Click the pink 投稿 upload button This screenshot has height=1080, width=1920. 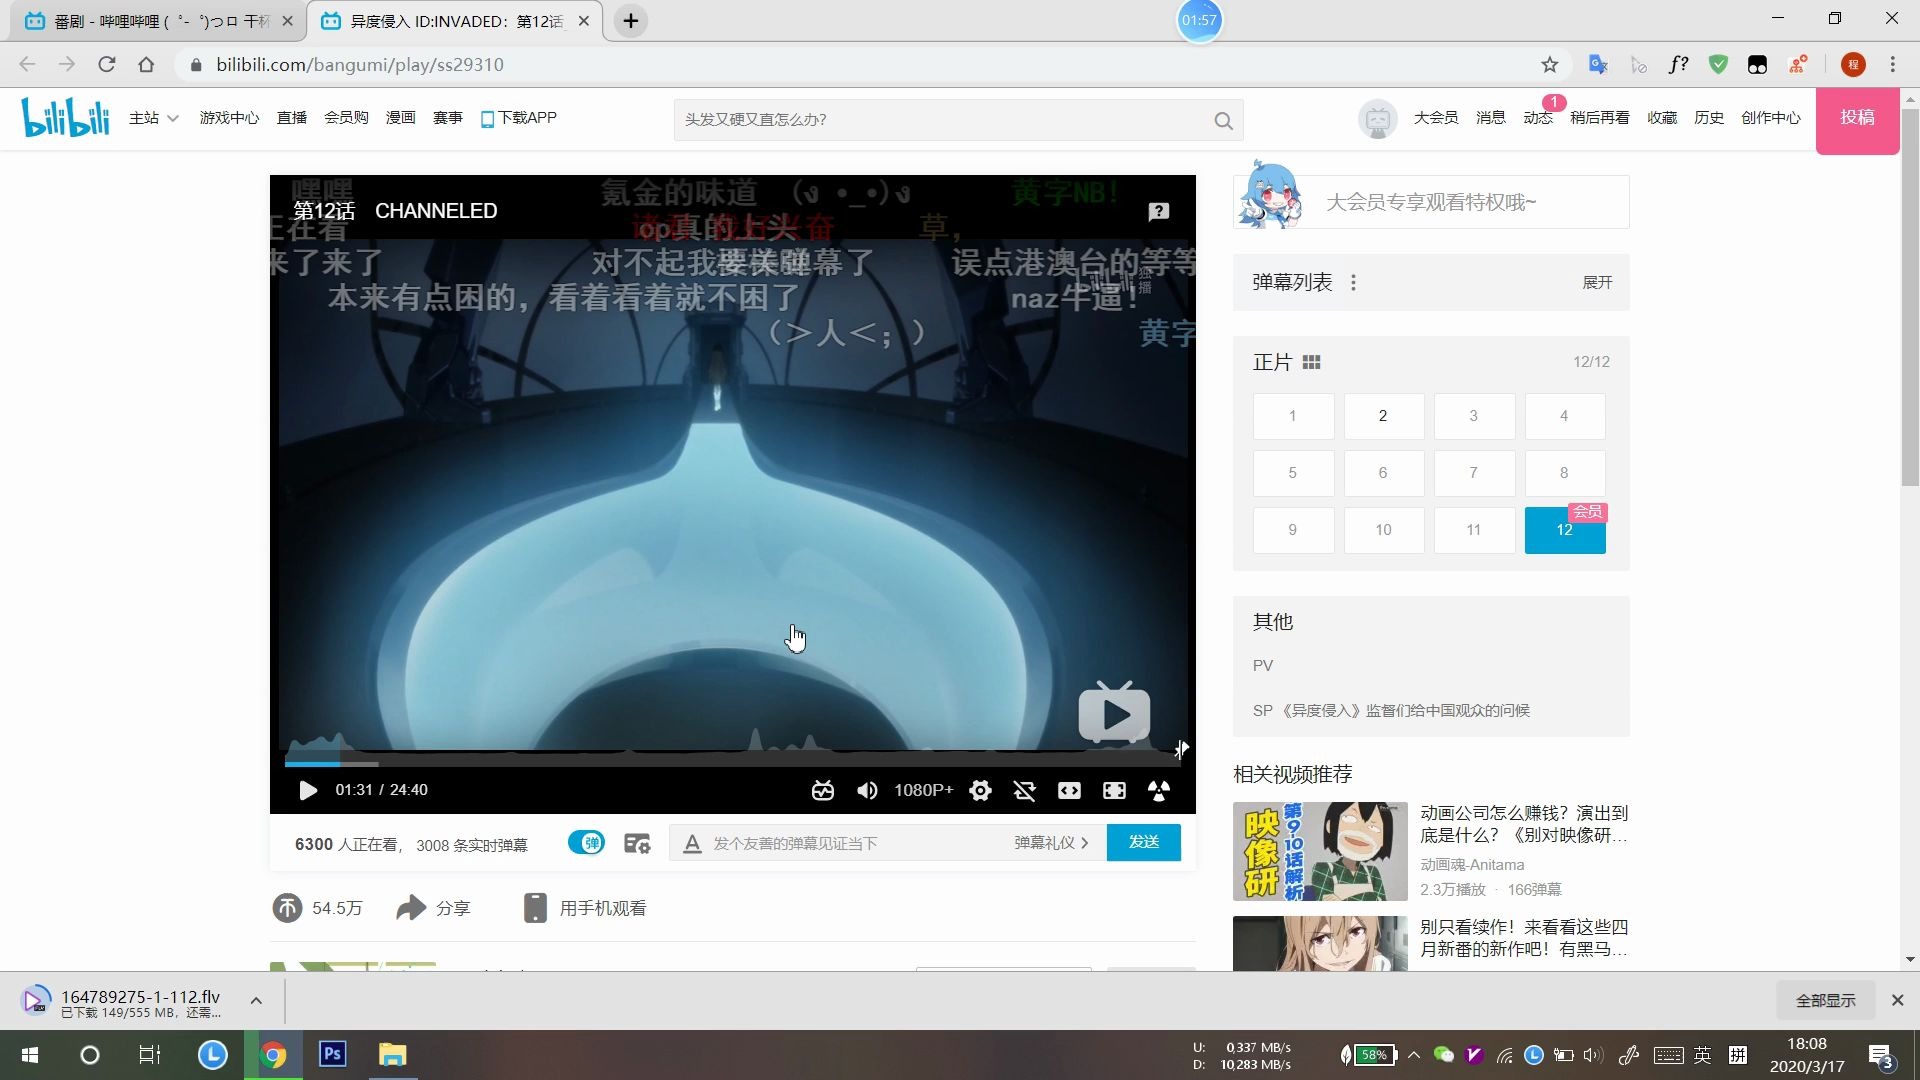pyautogui.click(x=1857, y=118)
